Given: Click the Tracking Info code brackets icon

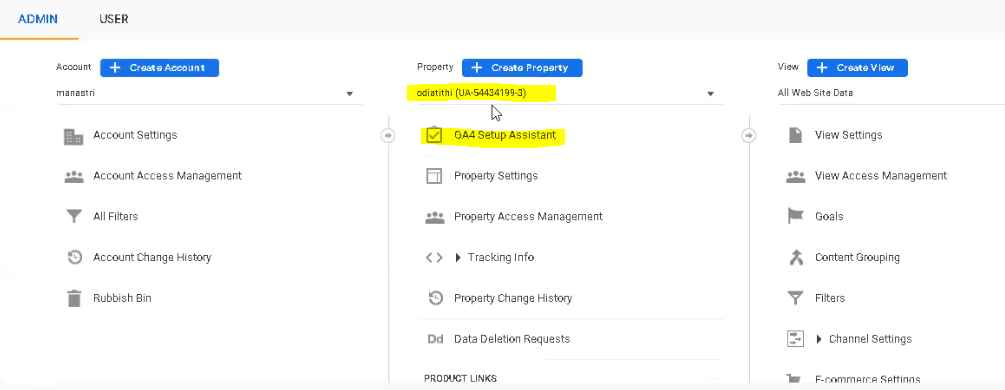Looking at the screenshot, I should [x=435, y=258].
